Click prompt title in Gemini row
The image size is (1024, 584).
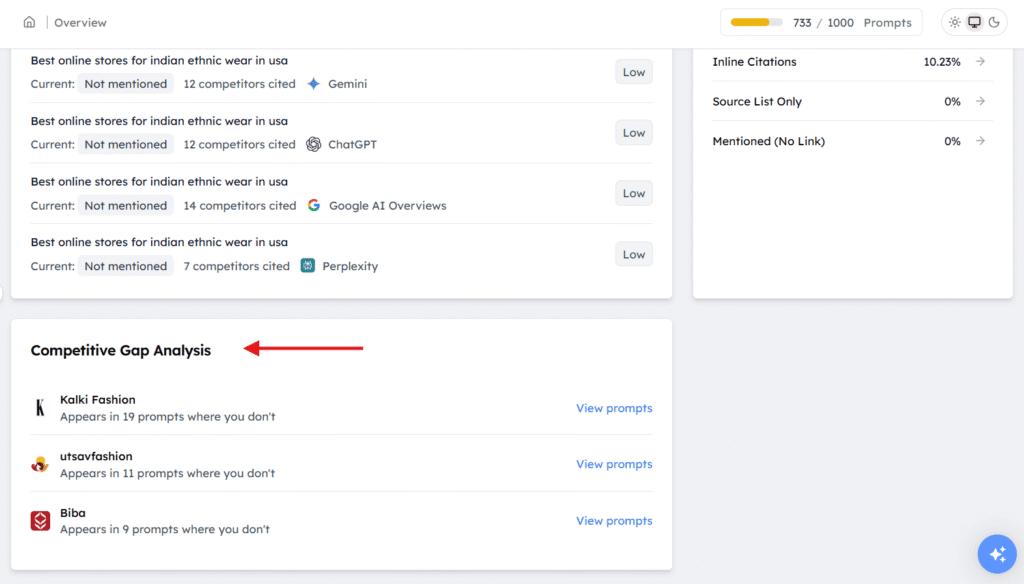[159, 60]
